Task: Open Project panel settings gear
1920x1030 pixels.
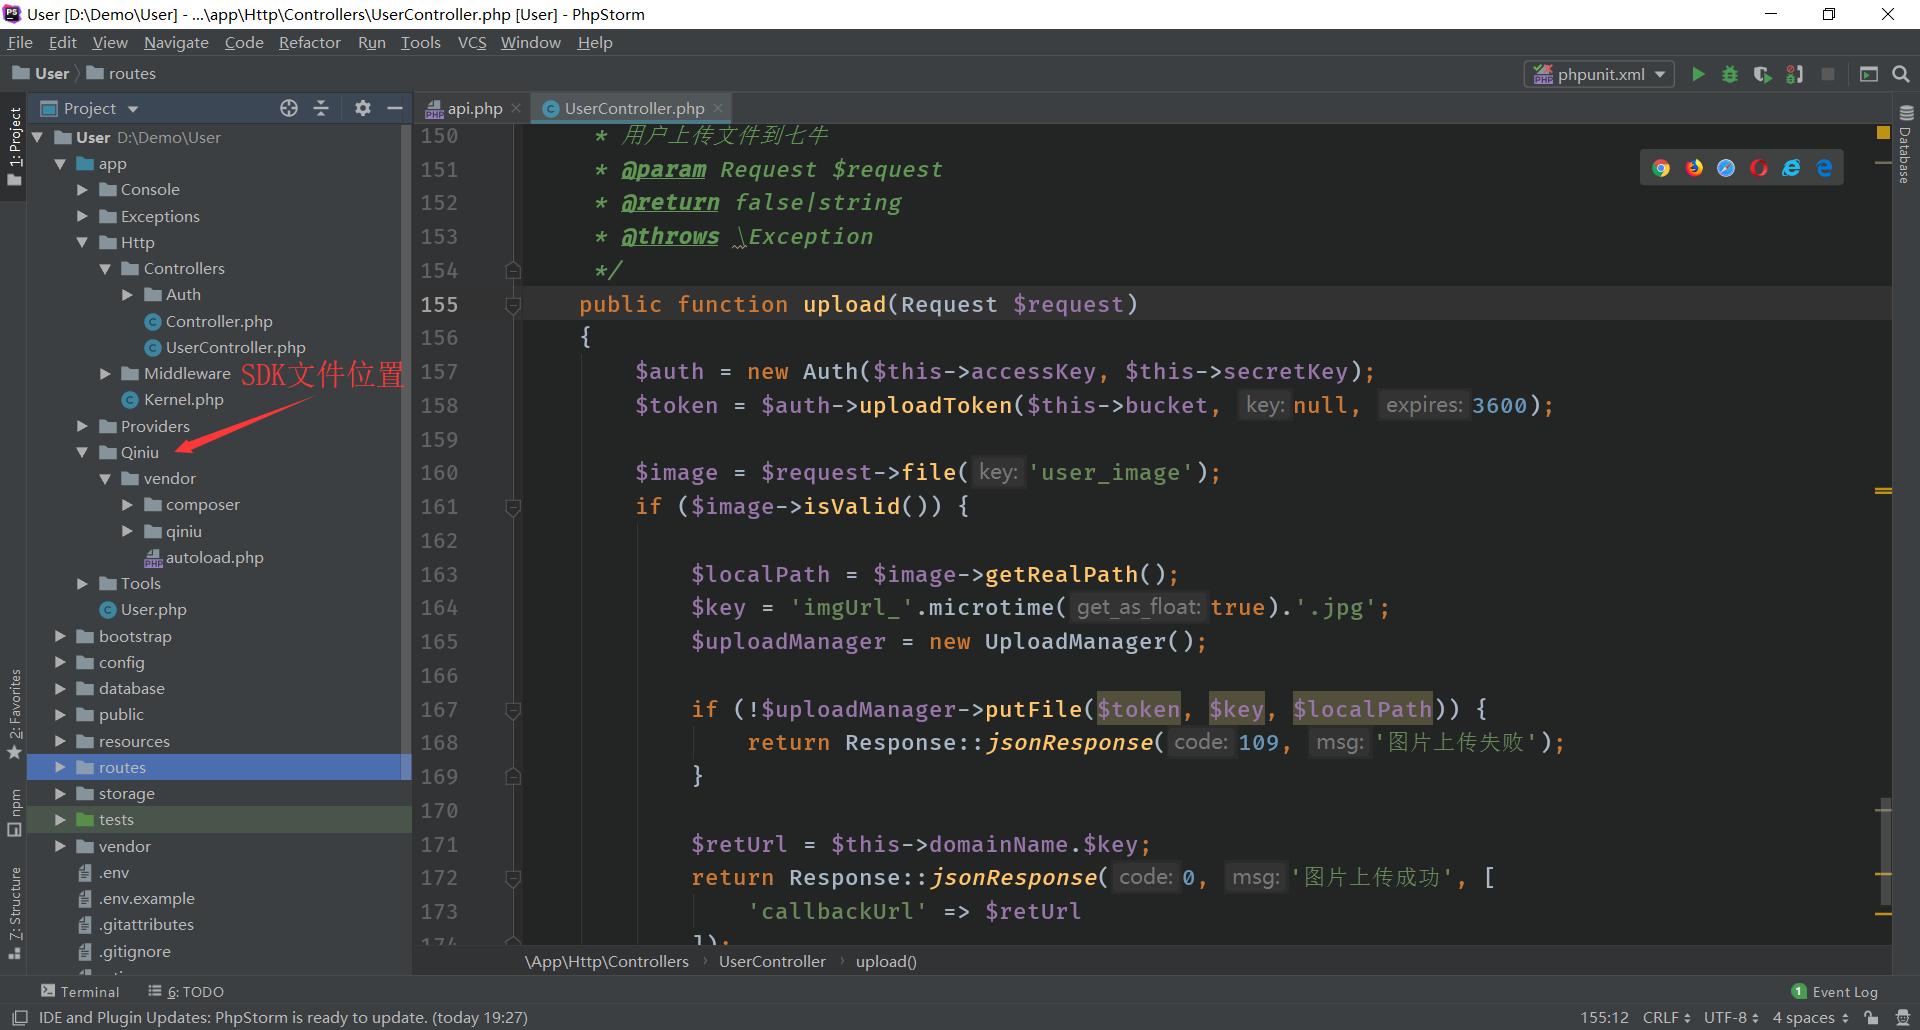Action: coord(363,108)
